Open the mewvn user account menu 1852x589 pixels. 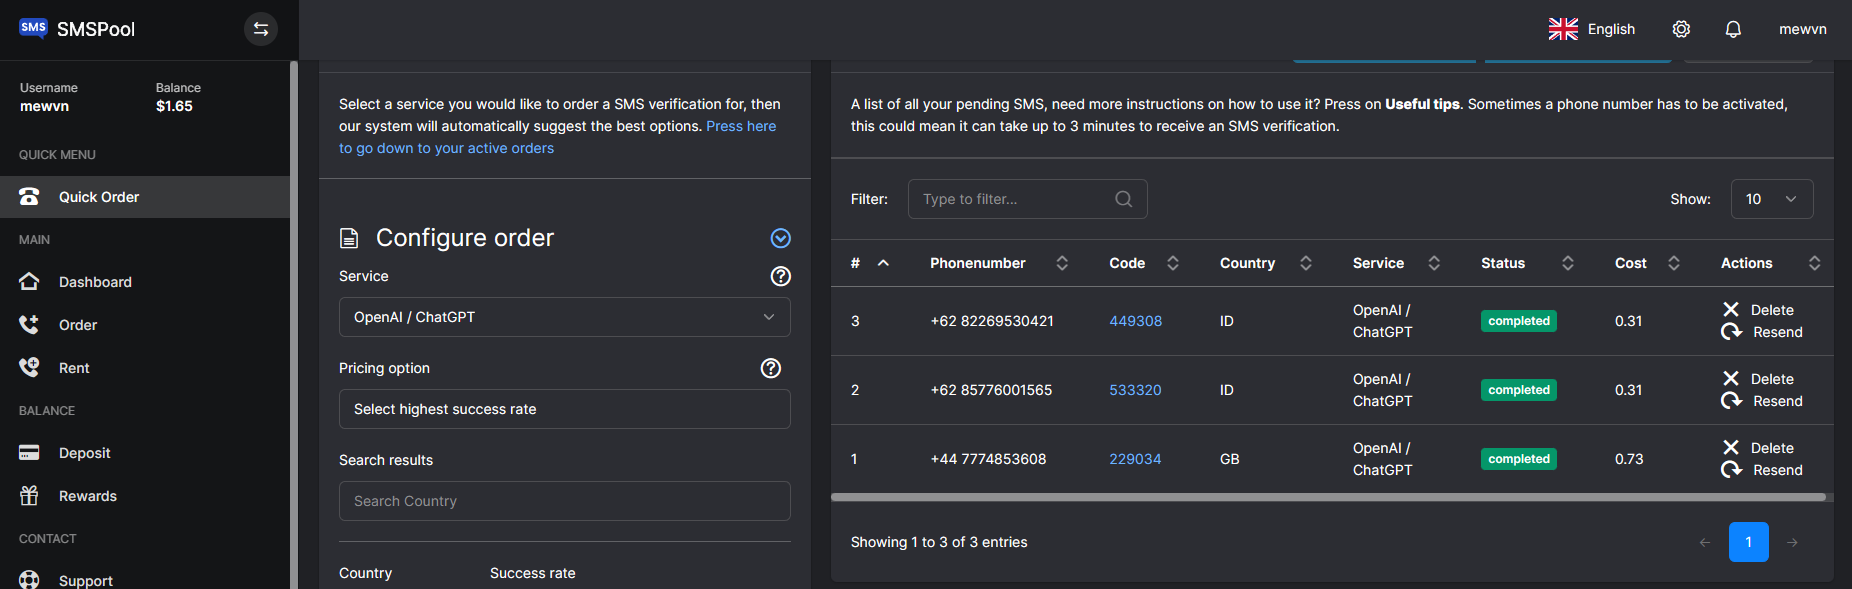(x=1803, y=29)
